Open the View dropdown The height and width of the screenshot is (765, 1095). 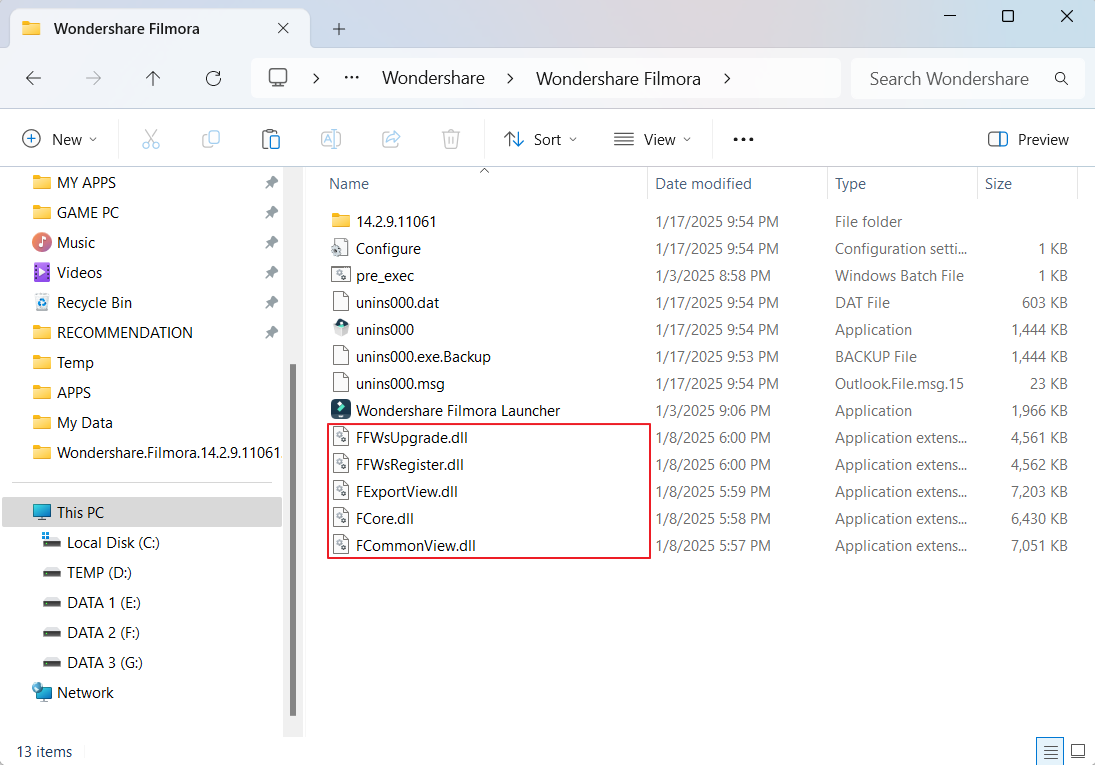pyautogui.click(x=653, y=139)
